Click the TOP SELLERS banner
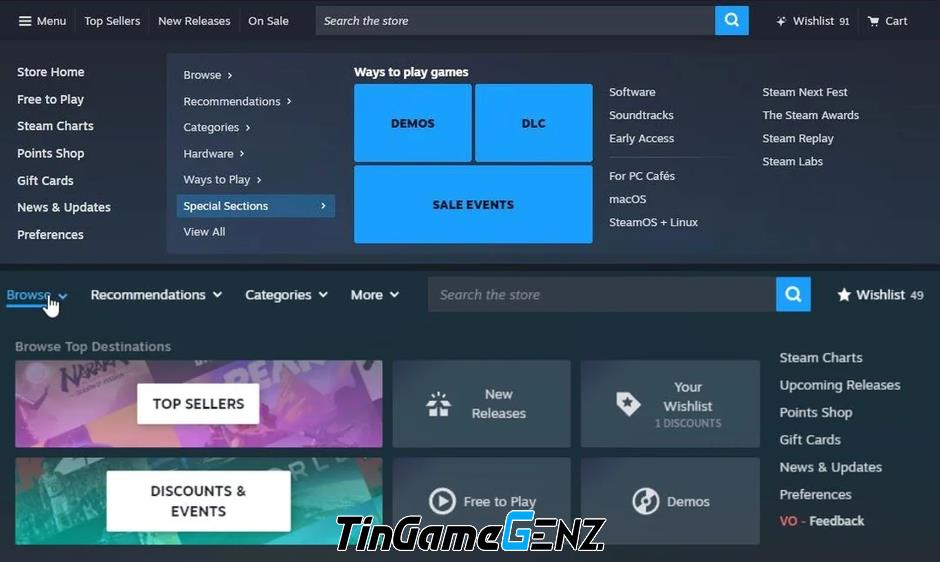This screenshot has height=562, width=940. click(x=198, y=404)
